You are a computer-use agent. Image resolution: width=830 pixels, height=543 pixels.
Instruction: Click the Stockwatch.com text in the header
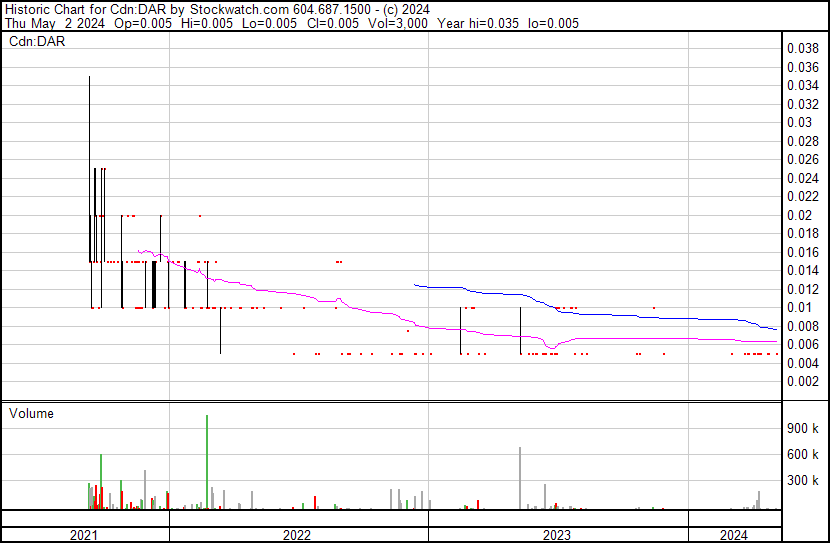point(232,9)
